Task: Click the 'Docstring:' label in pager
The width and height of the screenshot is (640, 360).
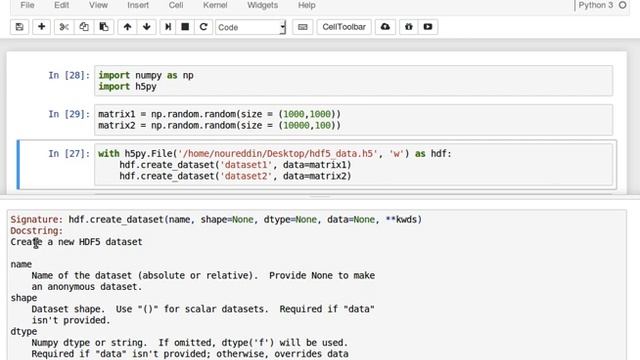Action: 37,231
